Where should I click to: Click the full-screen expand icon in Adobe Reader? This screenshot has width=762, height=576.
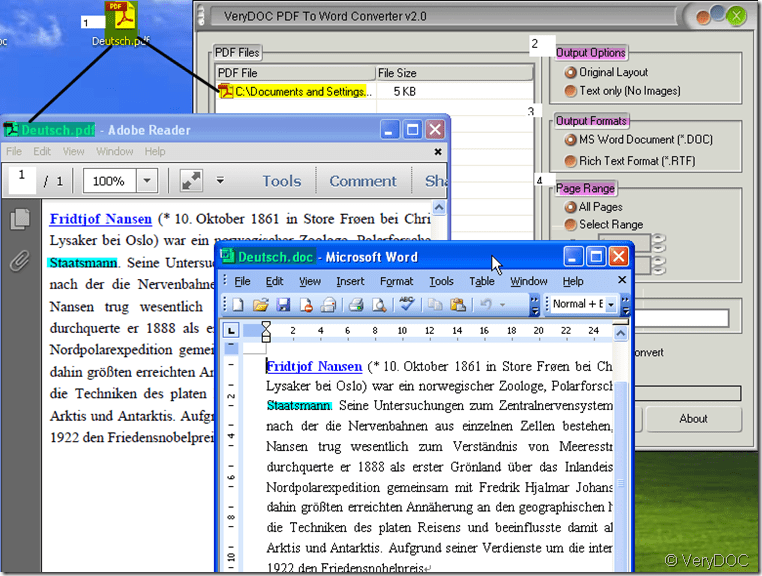191,181
